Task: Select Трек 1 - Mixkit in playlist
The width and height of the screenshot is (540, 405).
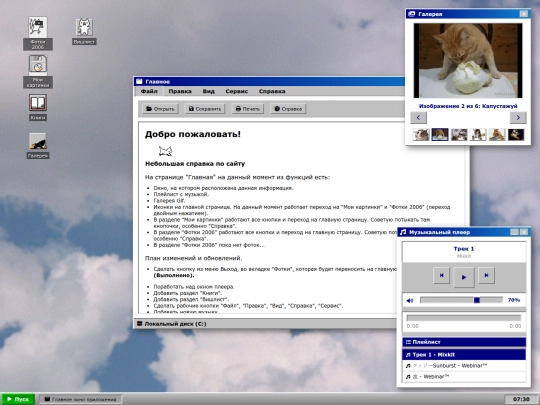Action: coord(464,354)
